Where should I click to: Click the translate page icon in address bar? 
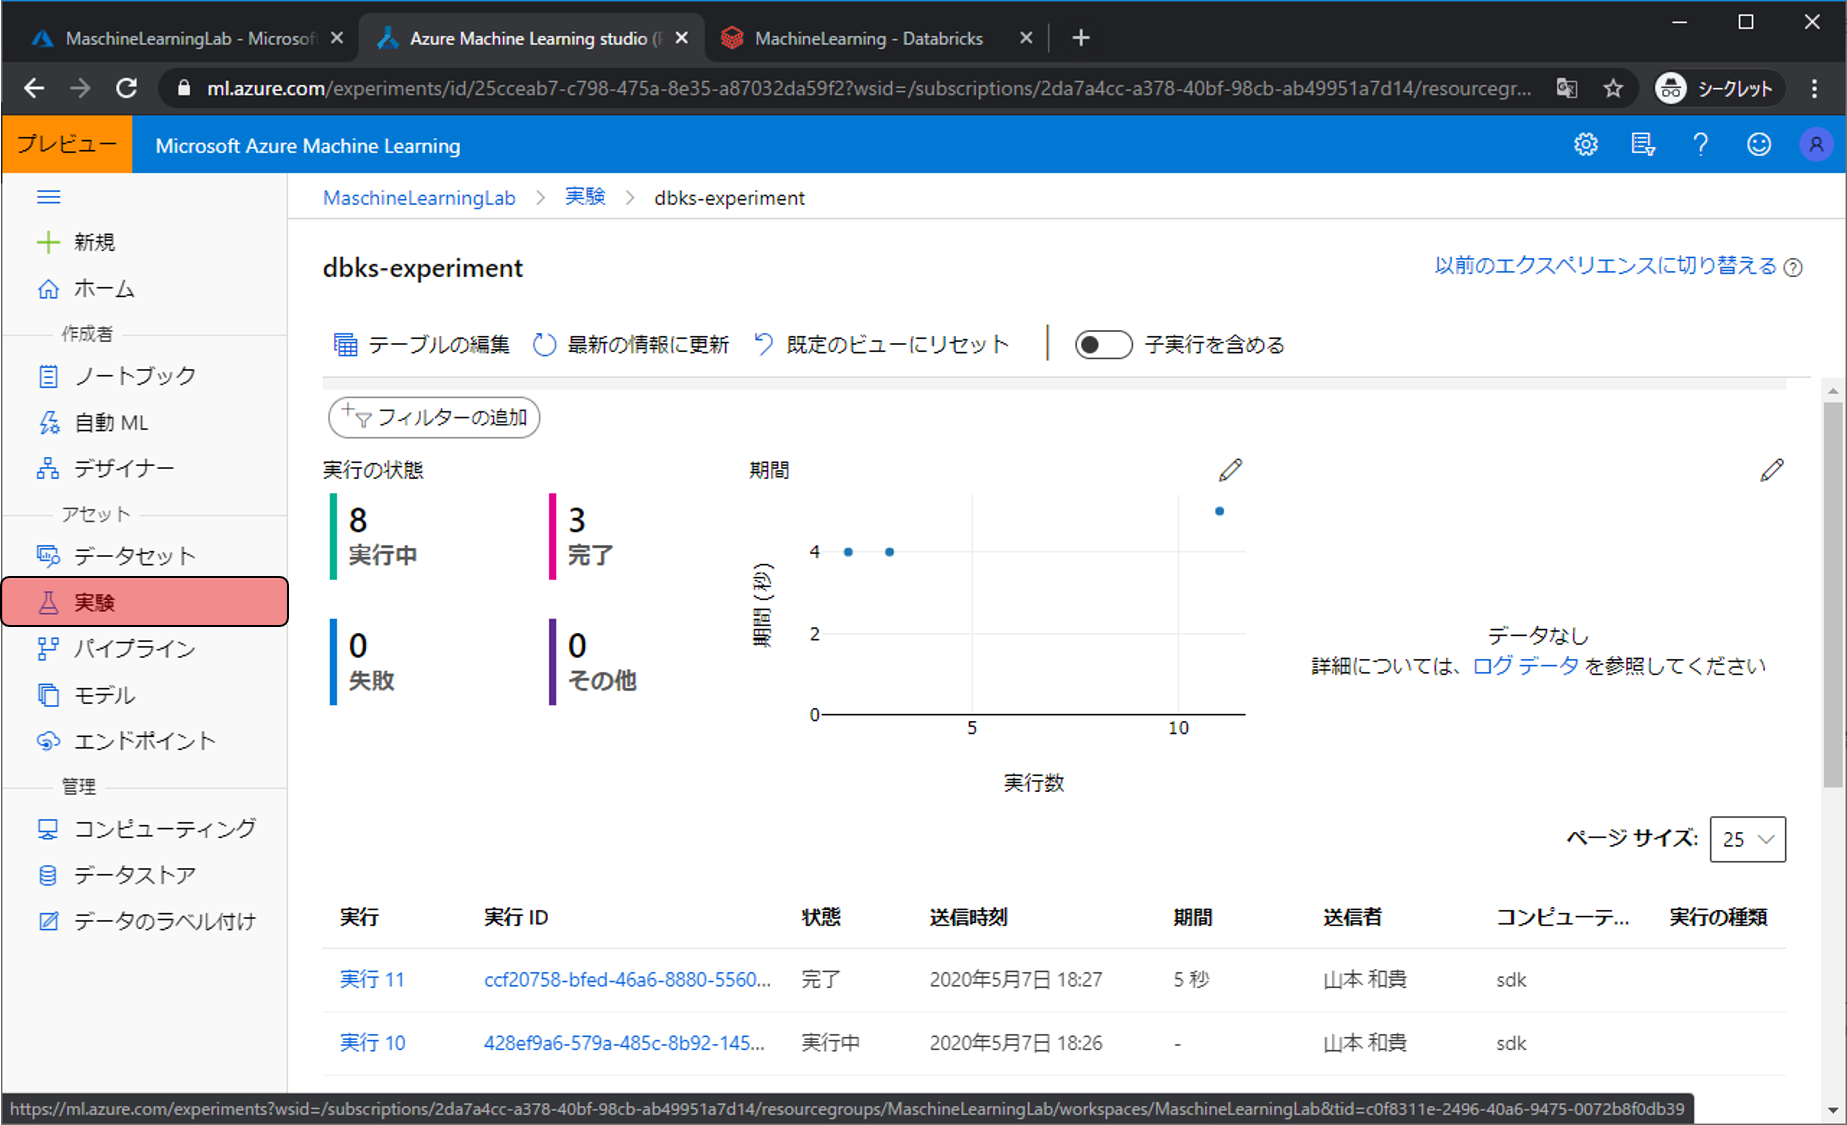click(x=1566, y=89)
